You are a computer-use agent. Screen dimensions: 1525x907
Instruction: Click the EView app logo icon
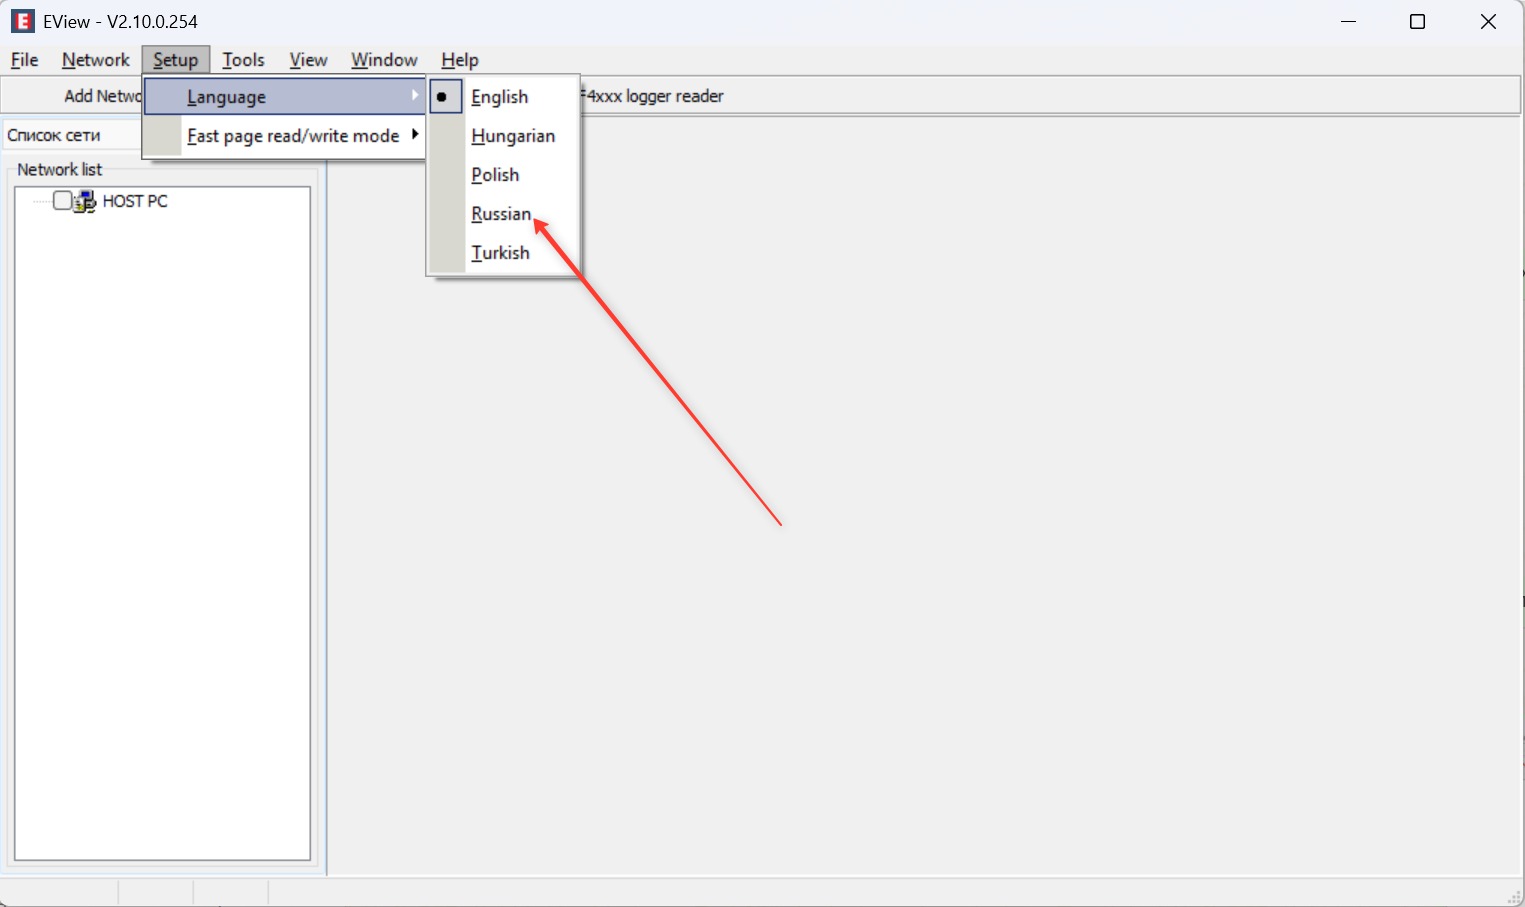point(23,21)
